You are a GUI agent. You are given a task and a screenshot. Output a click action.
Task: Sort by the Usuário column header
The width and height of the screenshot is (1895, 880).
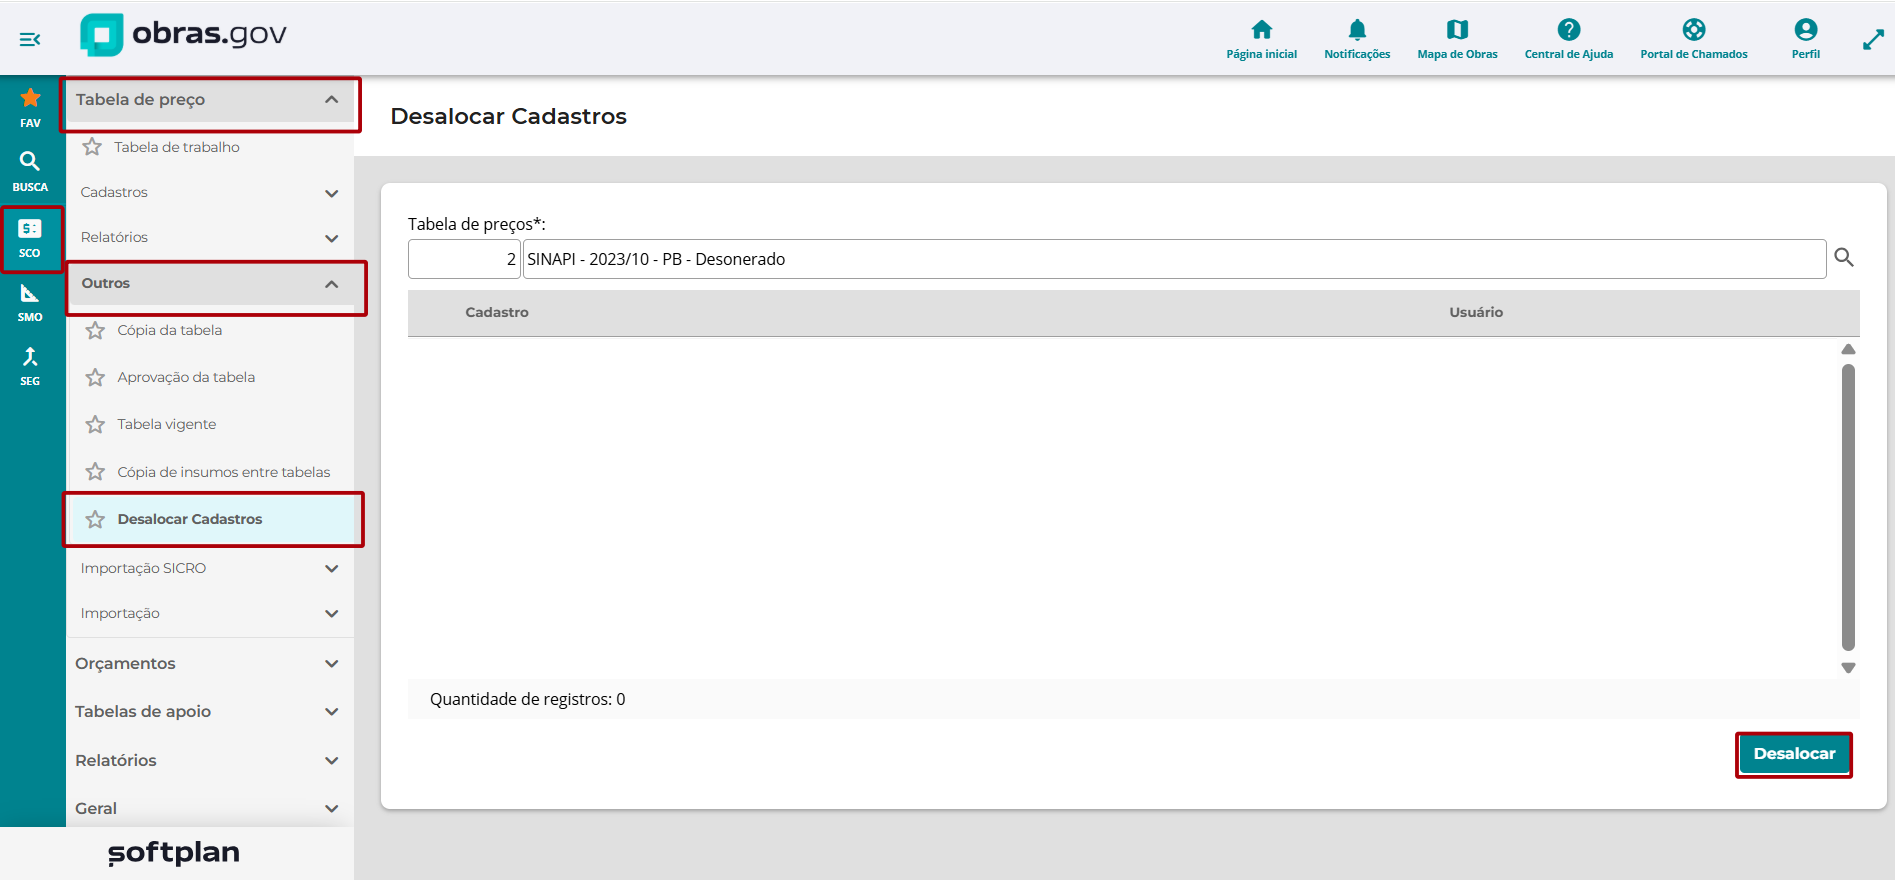[x=1476, y=312]
